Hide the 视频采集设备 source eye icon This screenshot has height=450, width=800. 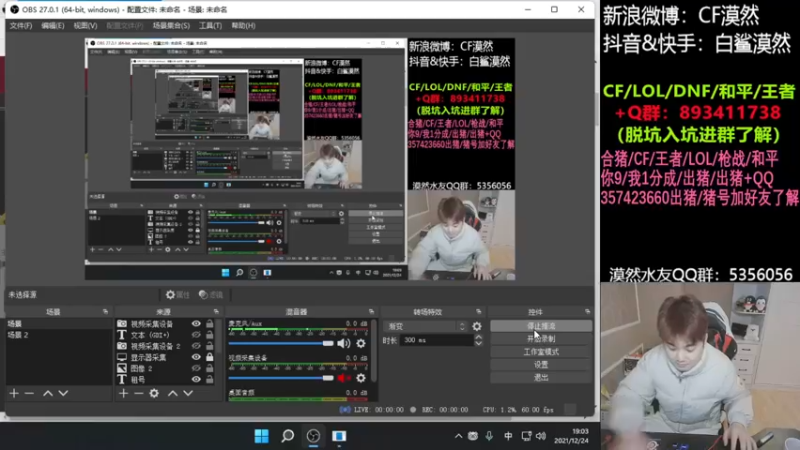coord(196,323)
